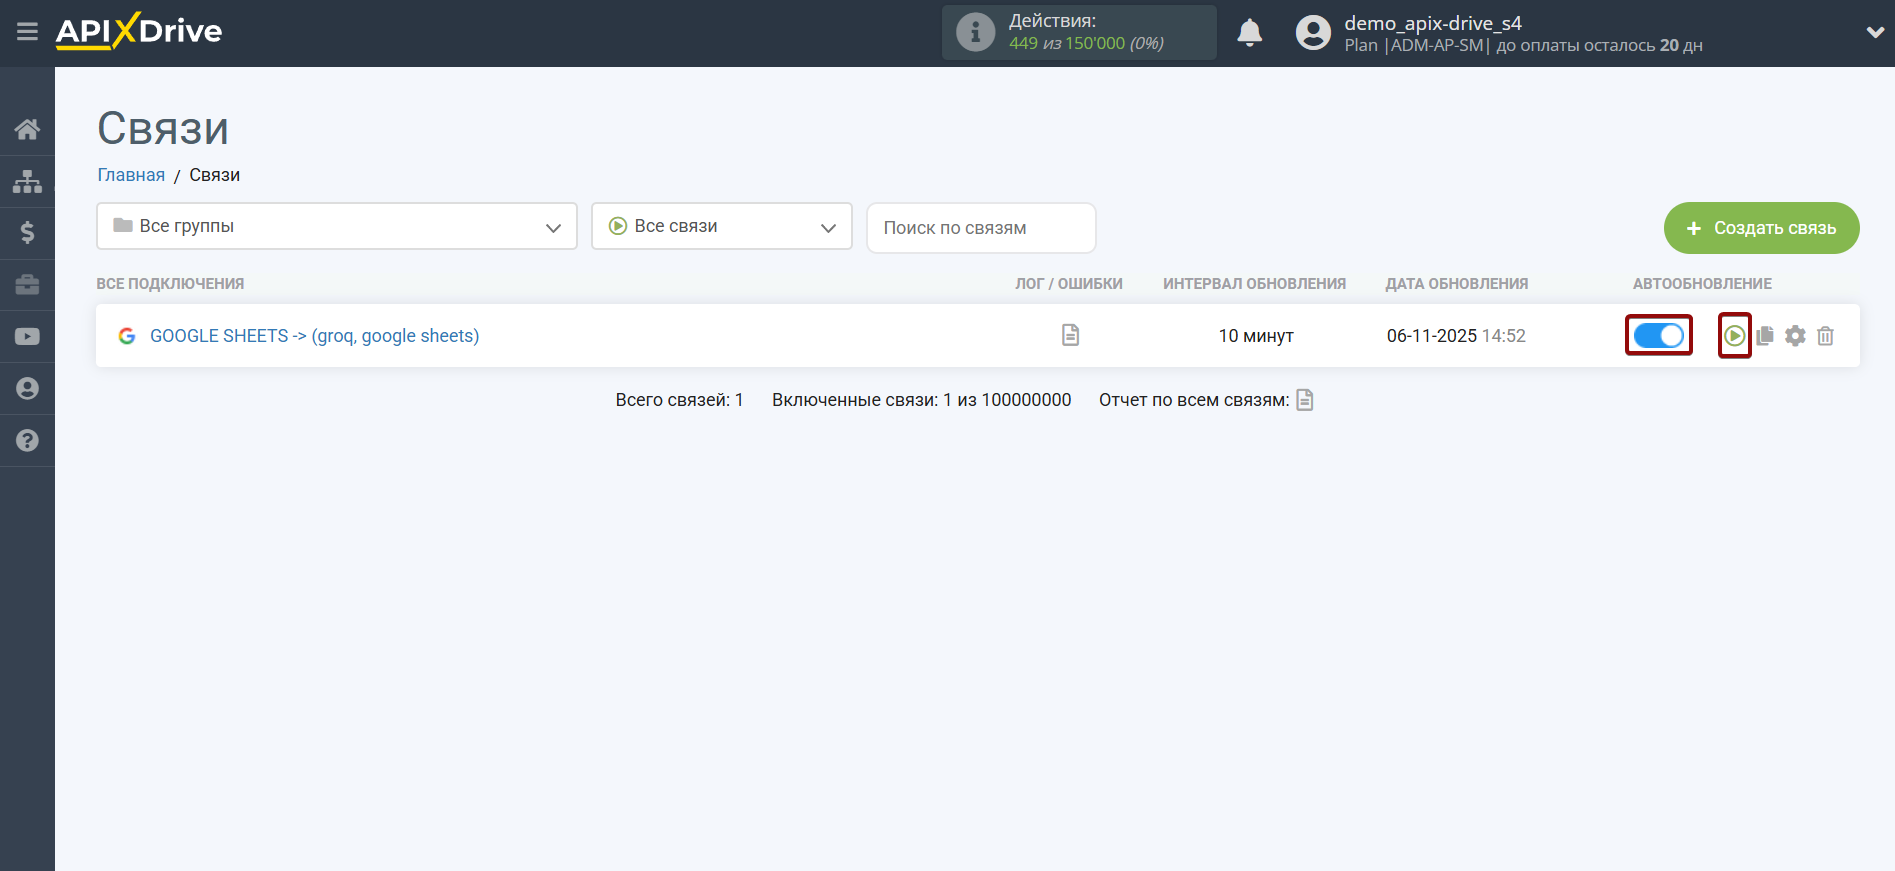1895x871 pixels.
Task: Open the profile sidebar icon
Action: click(x=27, y=389)
